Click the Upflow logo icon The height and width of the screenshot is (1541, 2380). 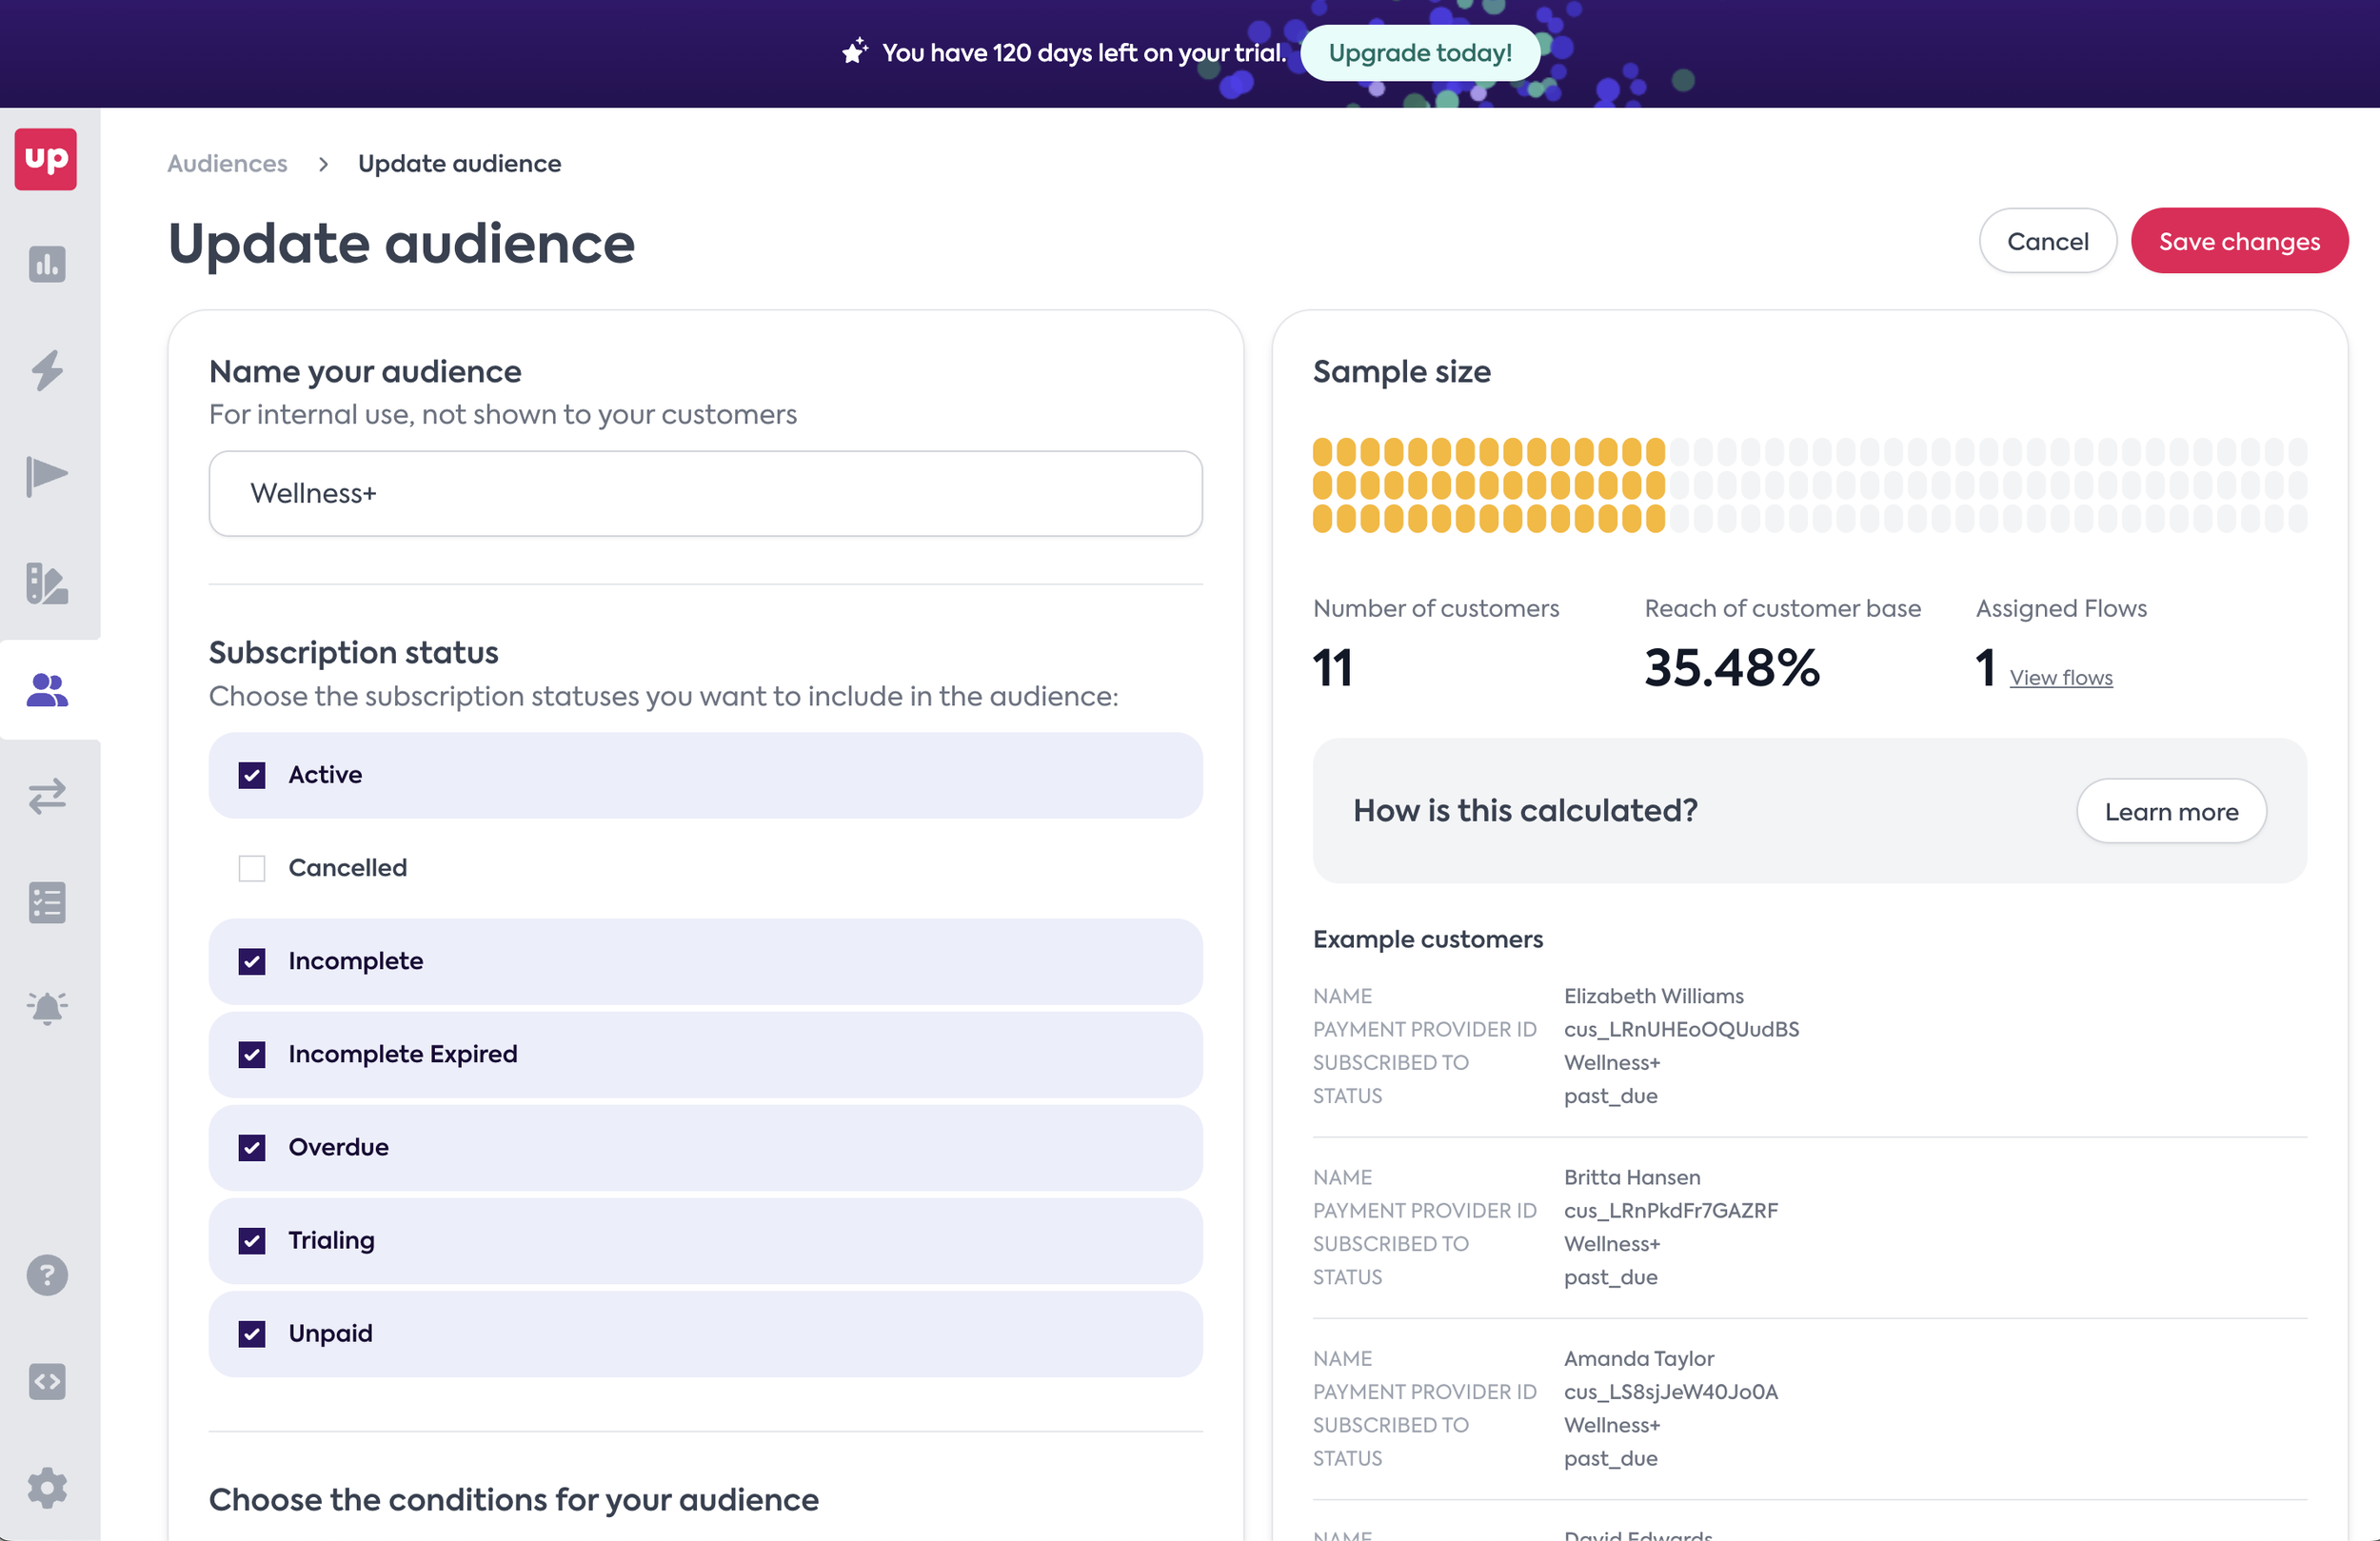tap(46, 159)
